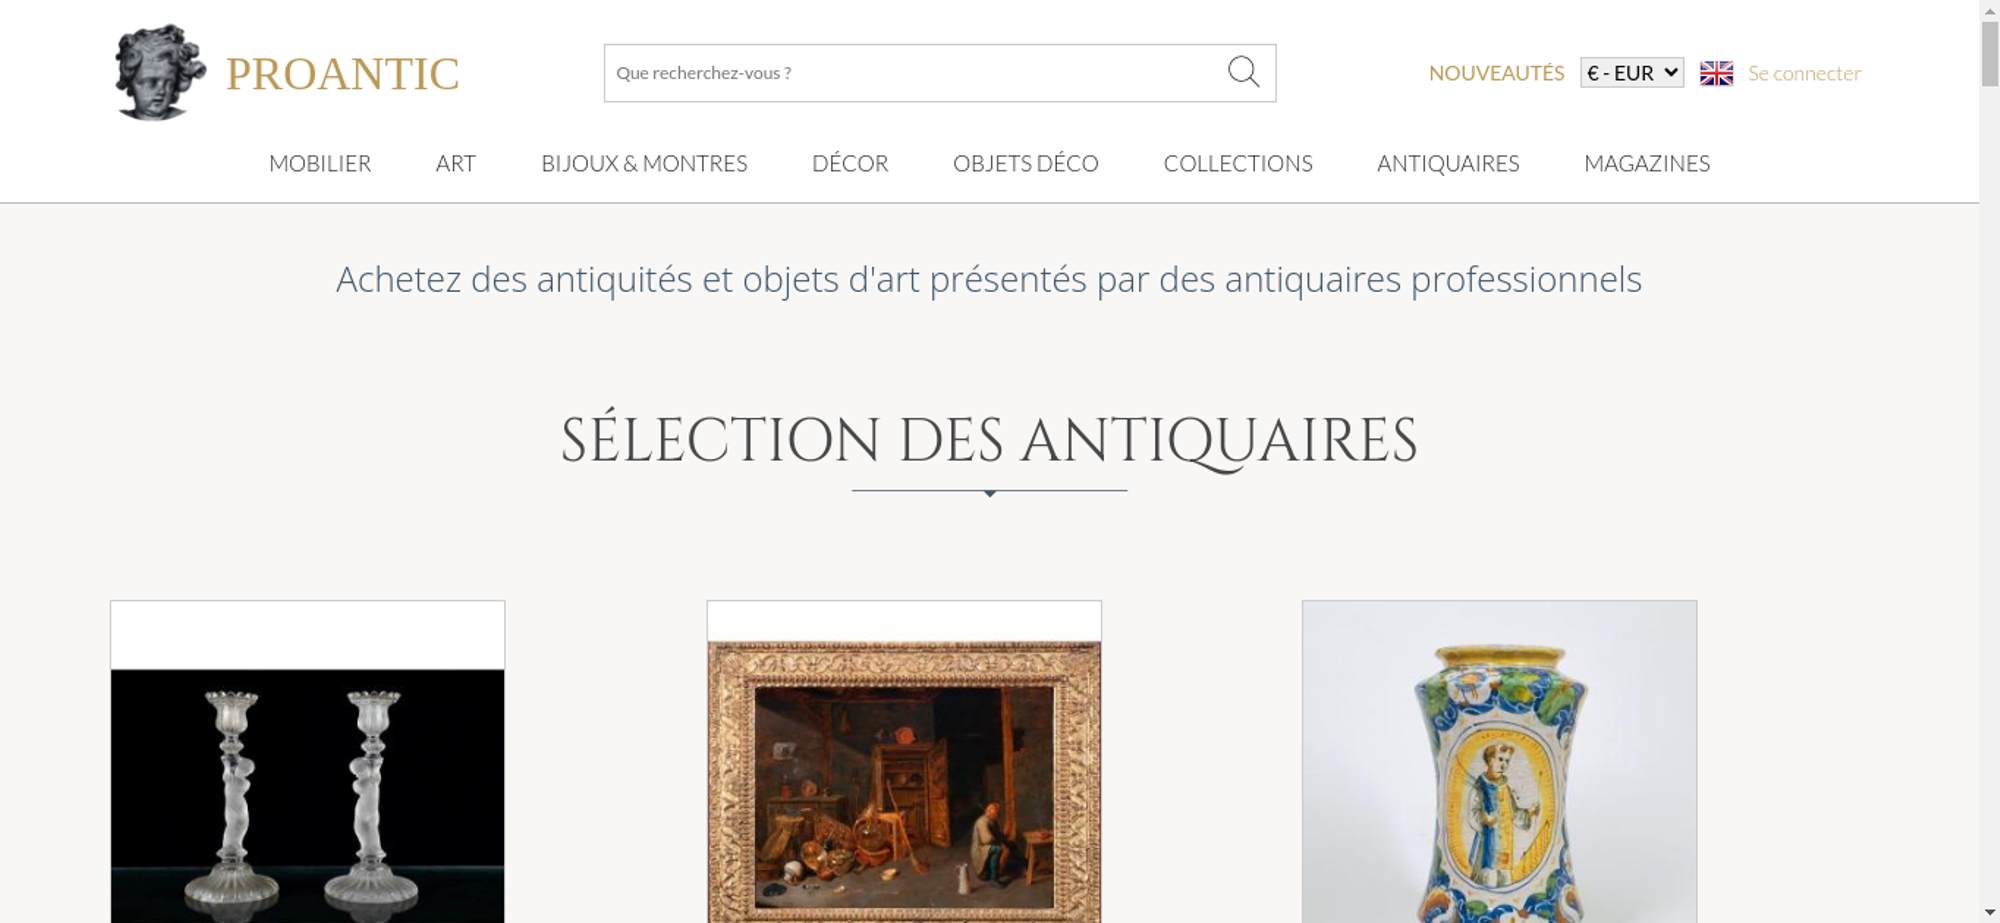Open the € - EUR currency dropdown
This screenshot has height=923, width=2000.
pyautogui.click(x=1632, y=73)
